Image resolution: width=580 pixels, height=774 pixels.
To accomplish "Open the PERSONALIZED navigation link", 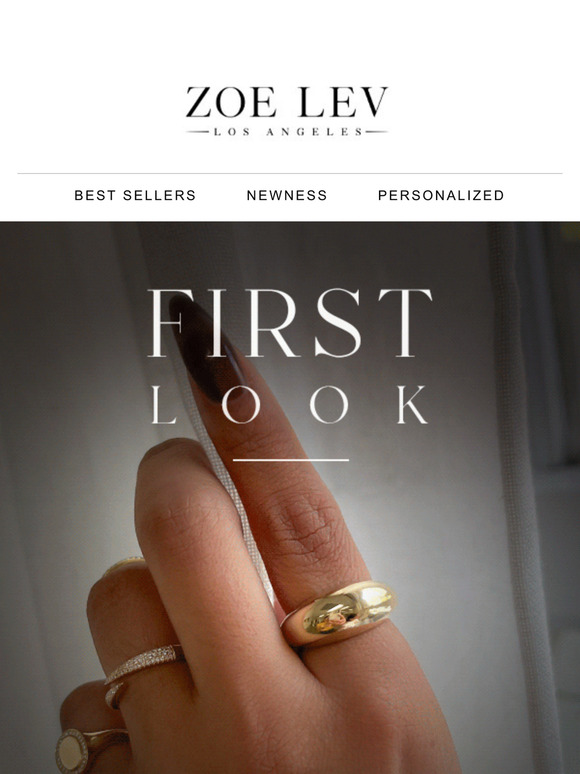I will coord(441,195).
